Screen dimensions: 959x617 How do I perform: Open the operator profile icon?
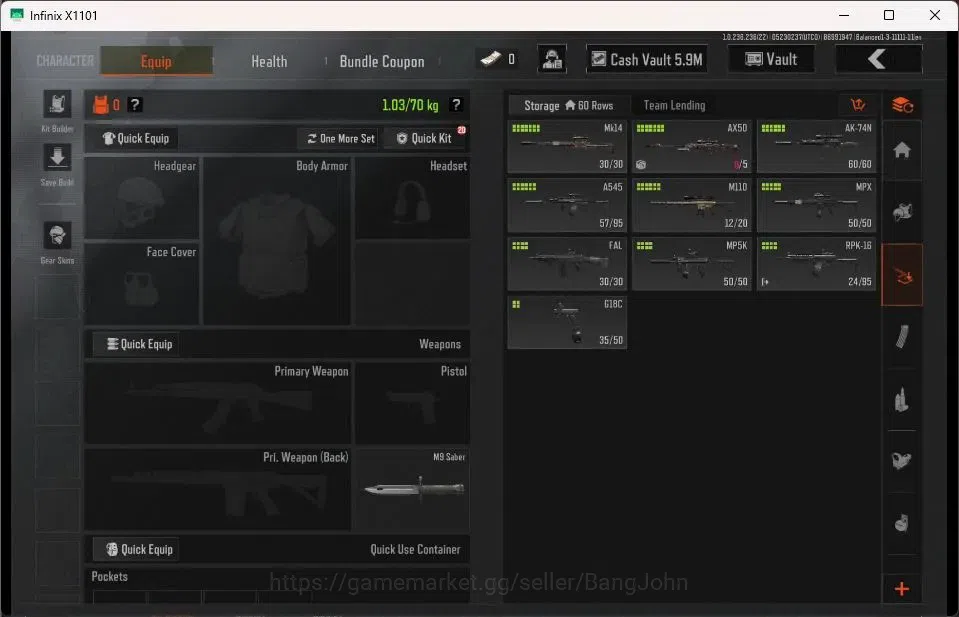(x=552, y=59)
